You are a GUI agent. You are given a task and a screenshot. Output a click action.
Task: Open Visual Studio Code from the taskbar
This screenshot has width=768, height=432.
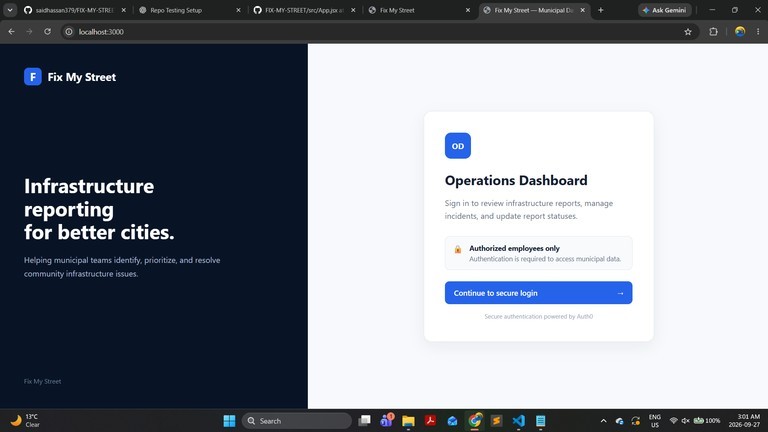click(x=518, y=421)
